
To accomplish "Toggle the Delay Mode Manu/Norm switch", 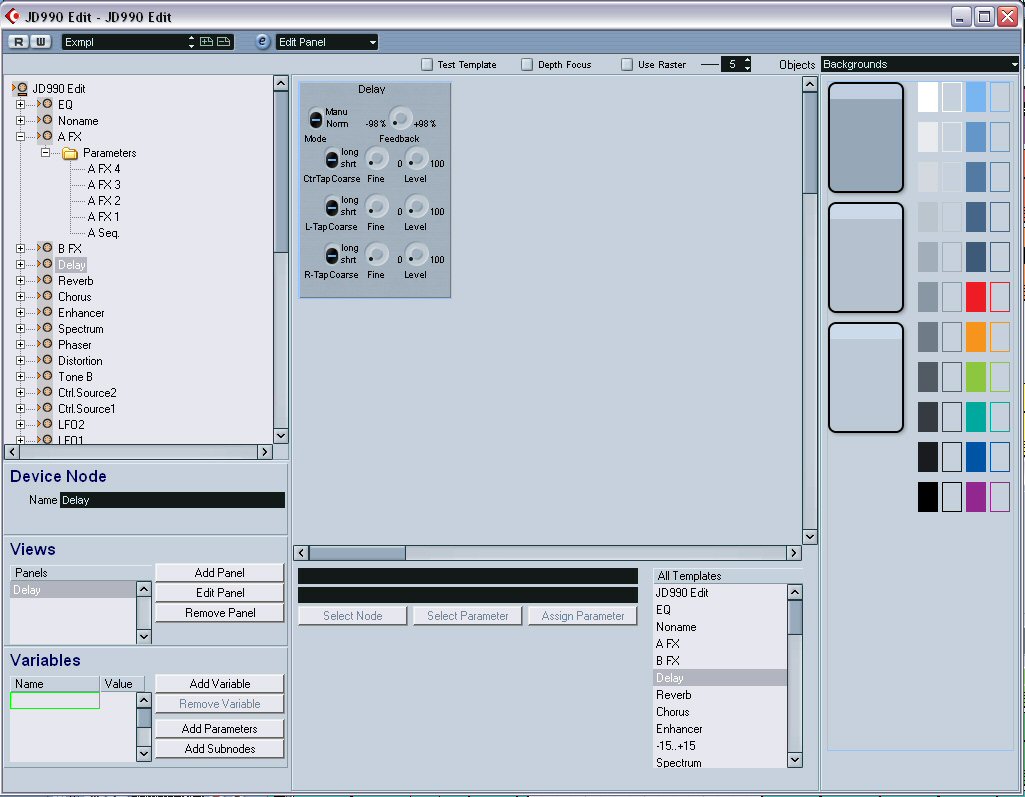I will [316, 118].
